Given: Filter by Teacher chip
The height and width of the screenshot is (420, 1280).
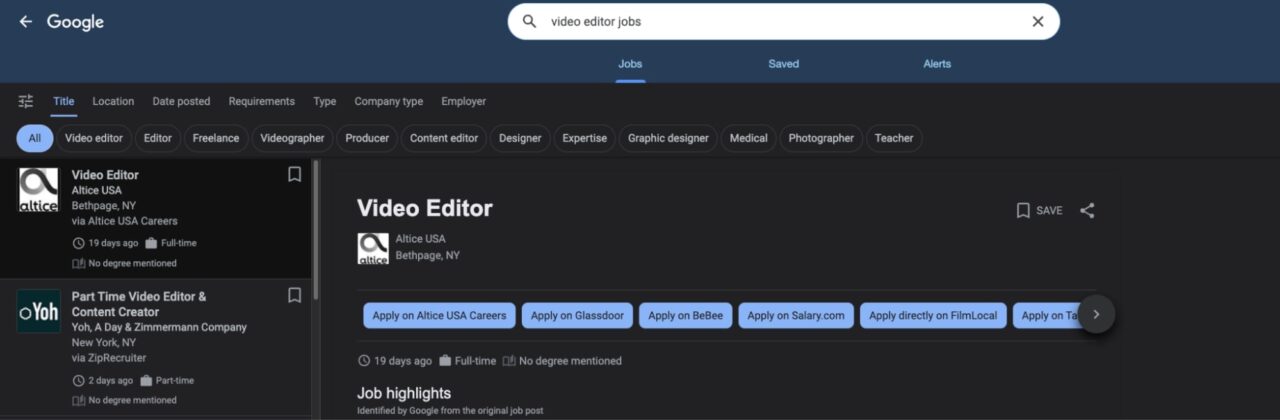Looking at the screenshot, I should [894, 138].
